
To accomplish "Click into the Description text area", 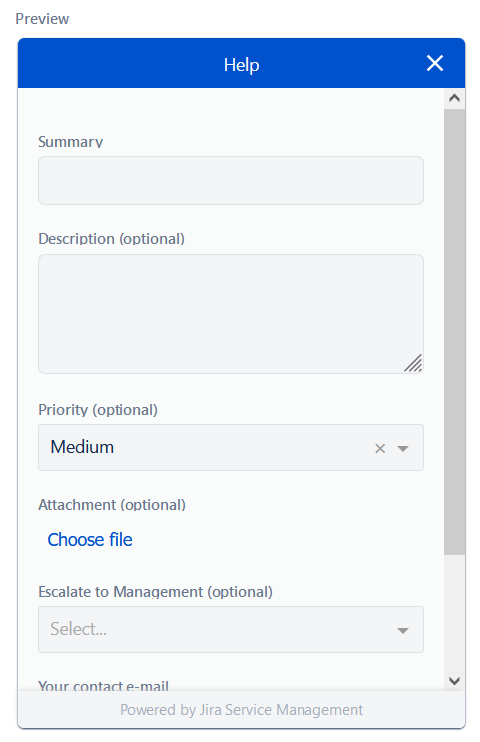I will click(231, 314).
